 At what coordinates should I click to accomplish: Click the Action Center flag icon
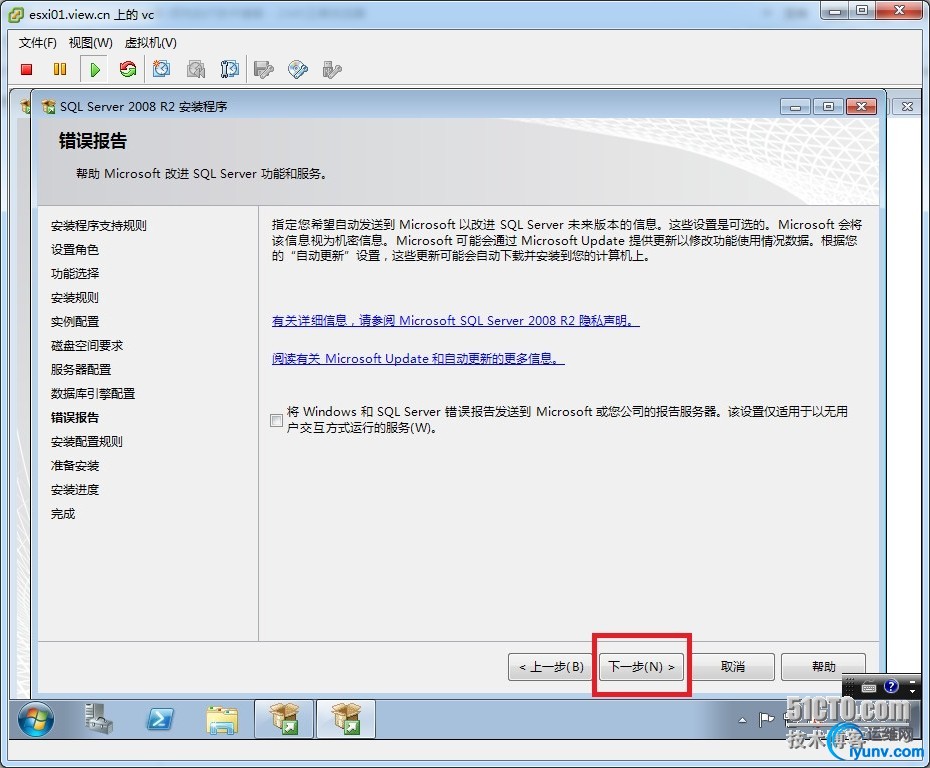(766, 719)
